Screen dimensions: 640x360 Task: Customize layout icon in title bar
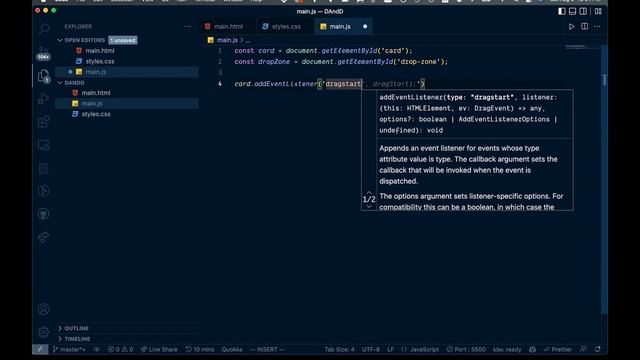[598, 11]
